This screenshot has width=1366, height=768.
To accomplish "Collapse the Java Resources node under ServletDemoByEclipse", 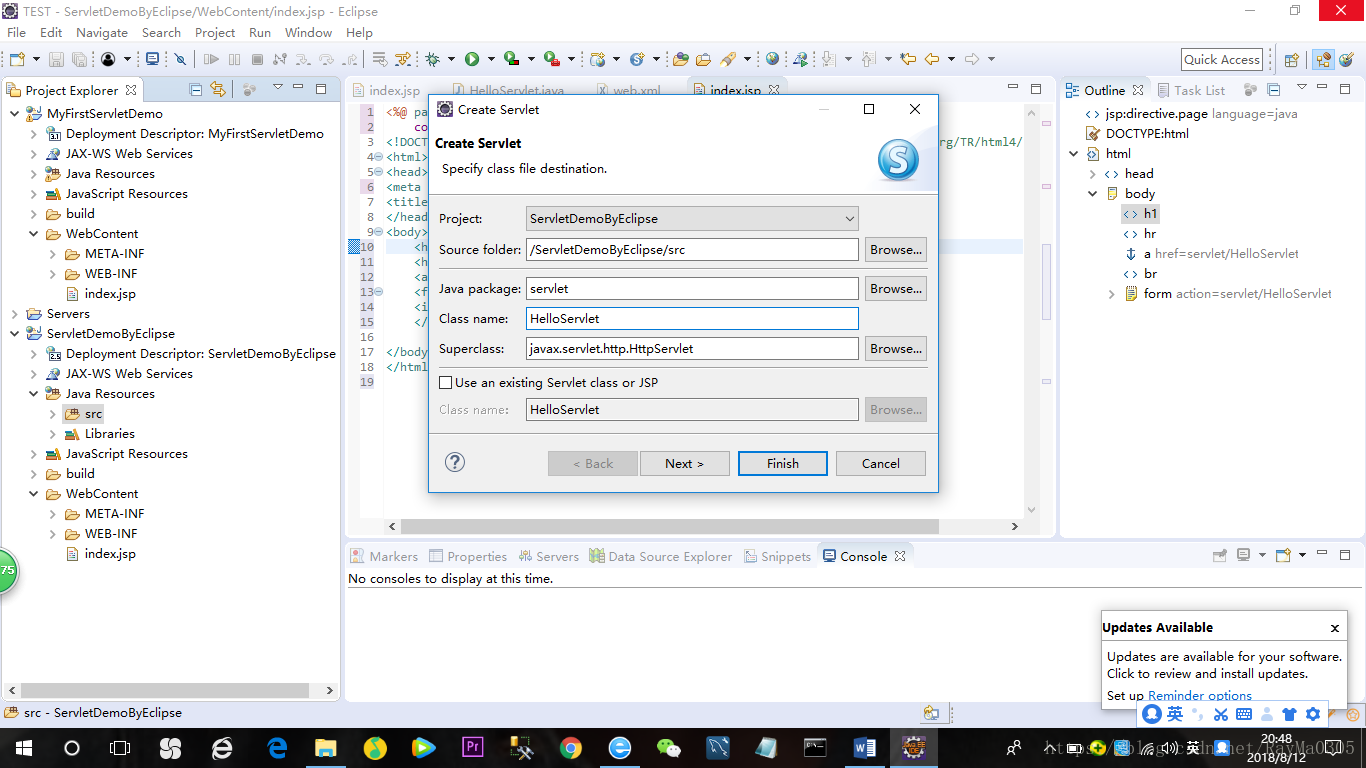I will pos(33,393).
